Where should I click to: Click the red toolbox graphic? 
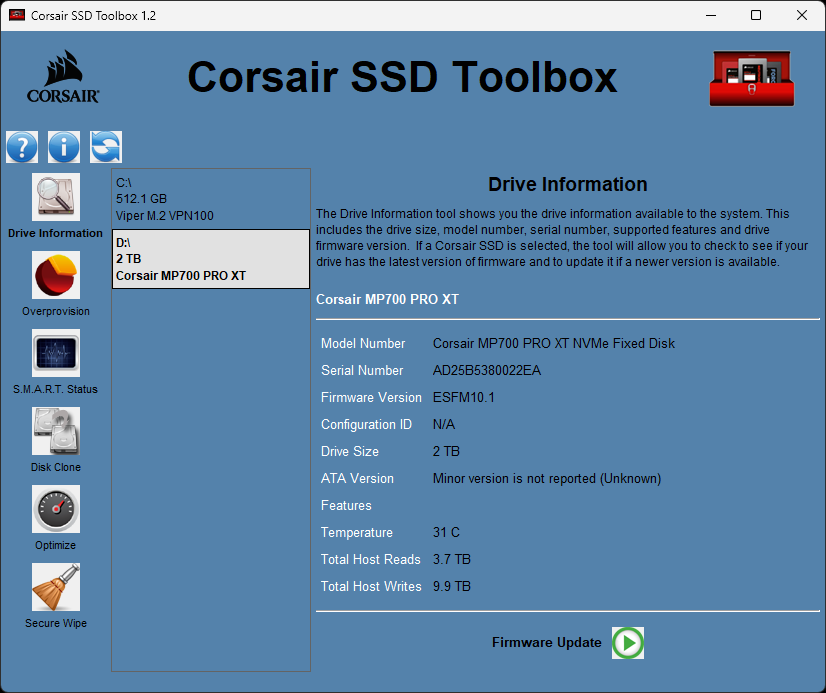click(751, 77)
